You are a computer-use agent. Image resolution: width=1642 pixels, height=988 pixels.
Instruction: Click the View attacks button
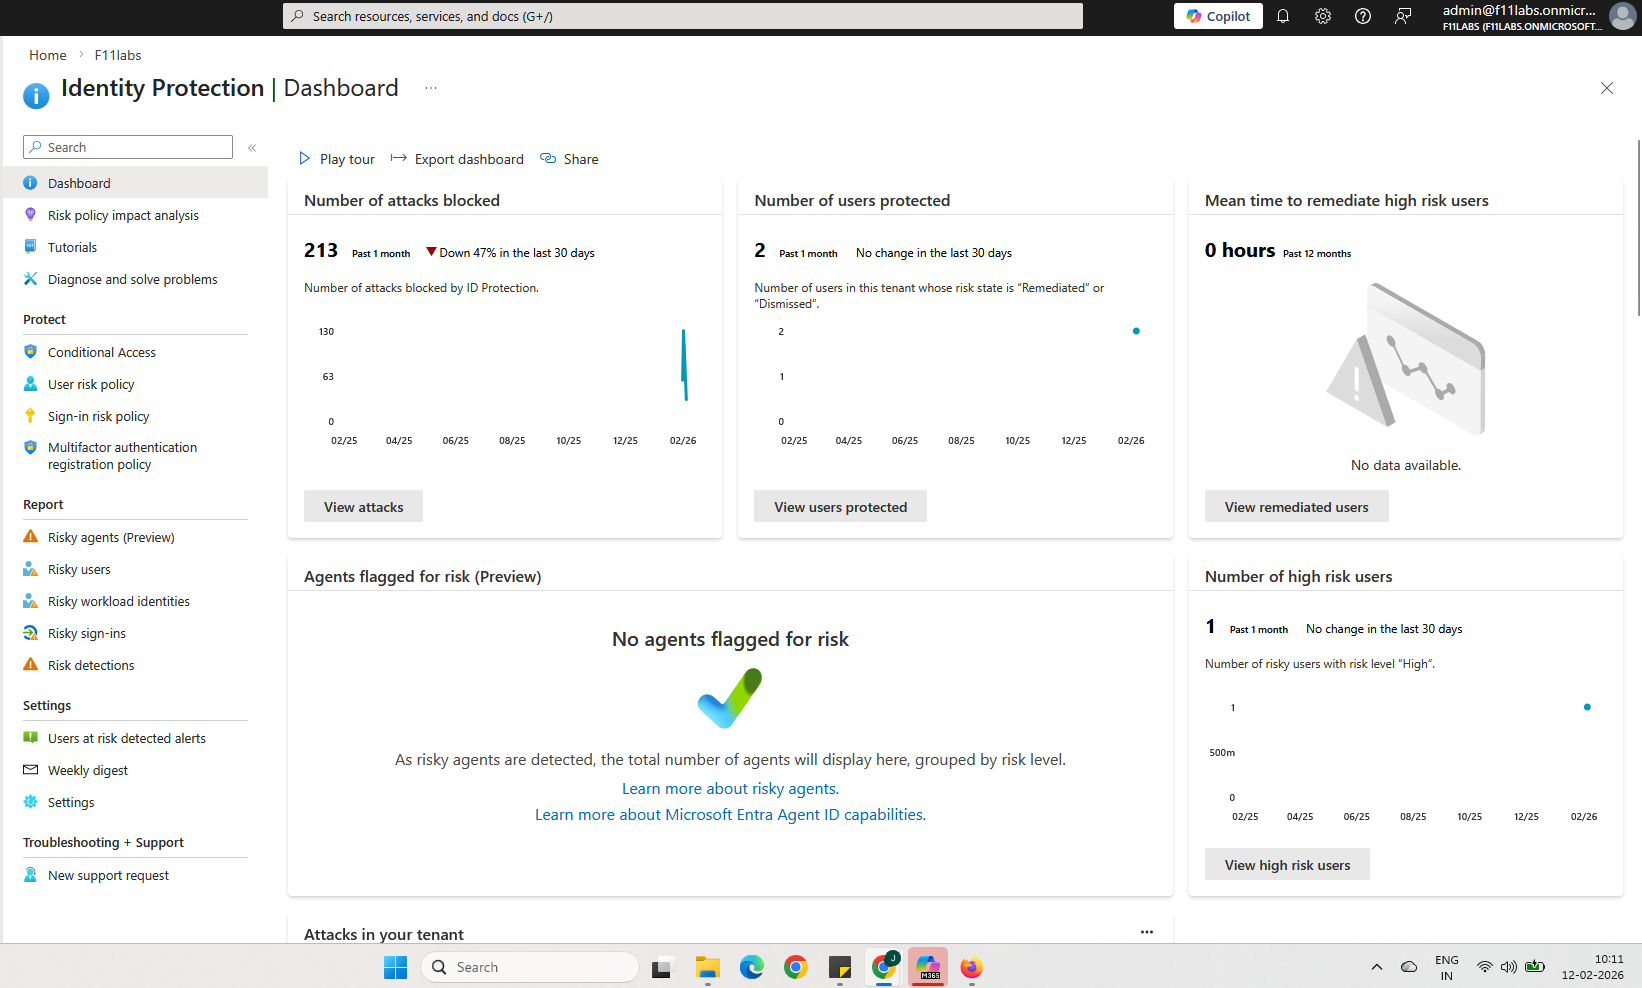[363, 507]
